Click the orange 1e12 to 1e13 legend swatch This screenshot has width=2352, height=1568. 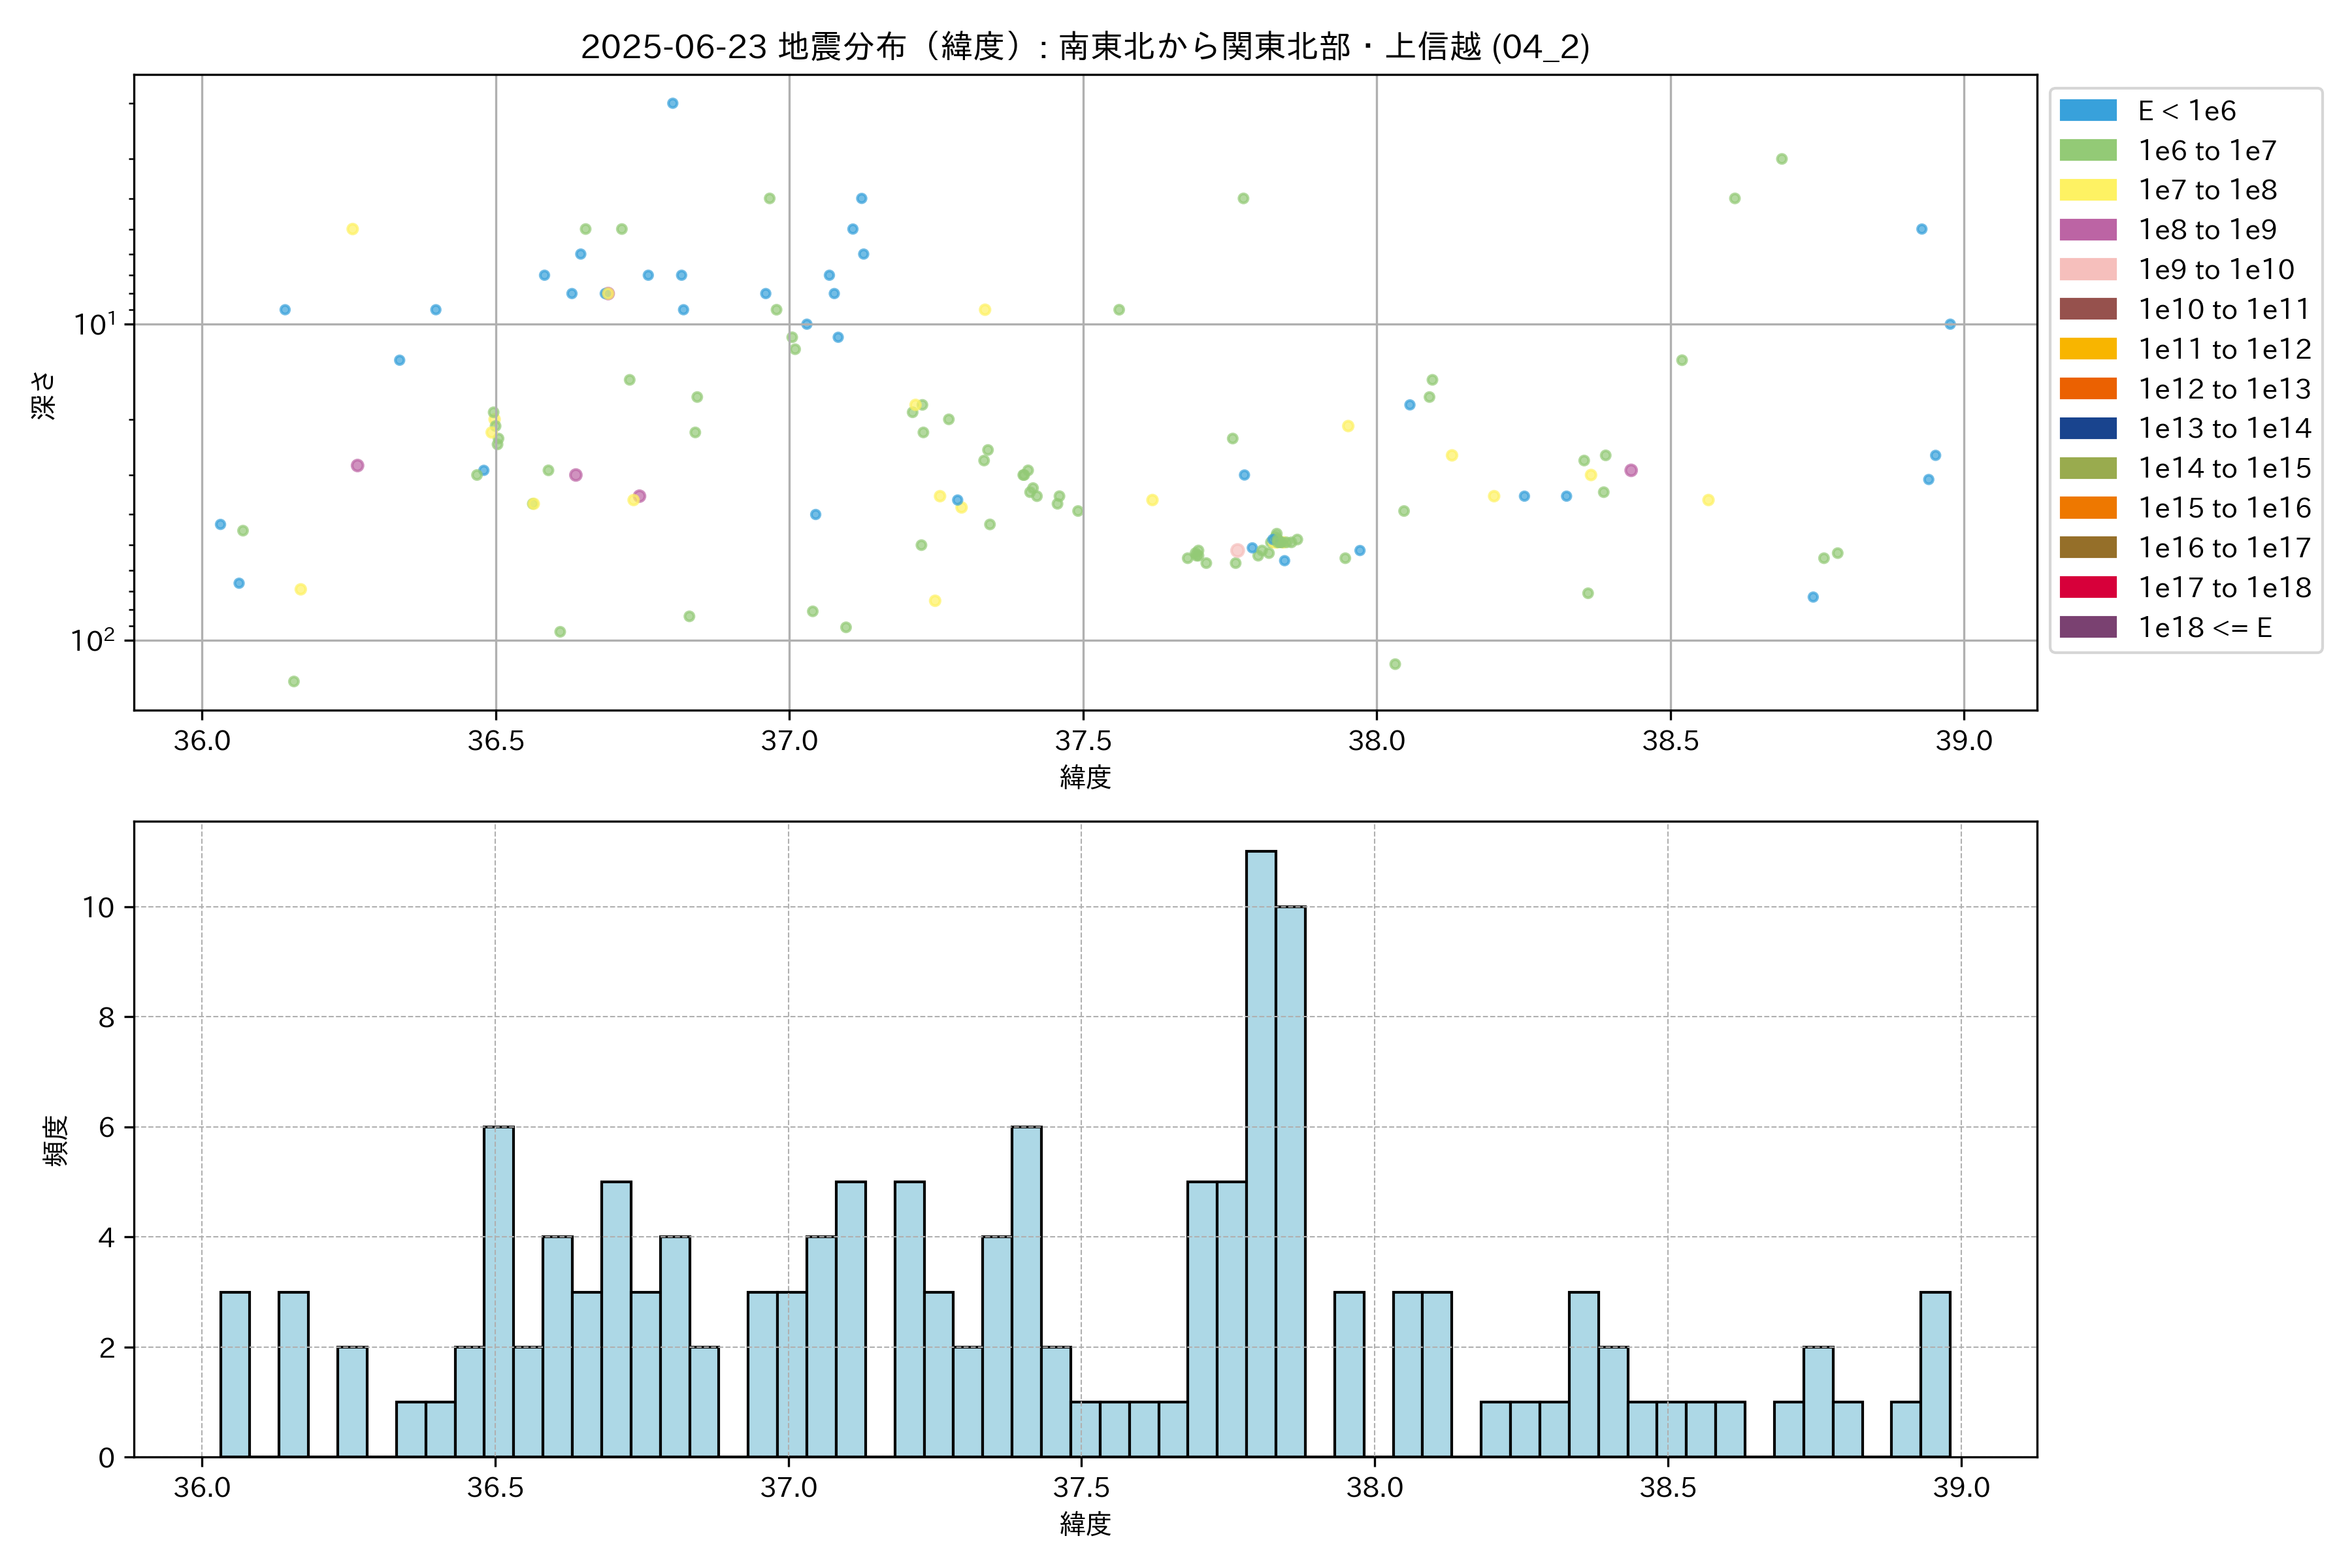pyautogui.click(x=2088, y=389)
